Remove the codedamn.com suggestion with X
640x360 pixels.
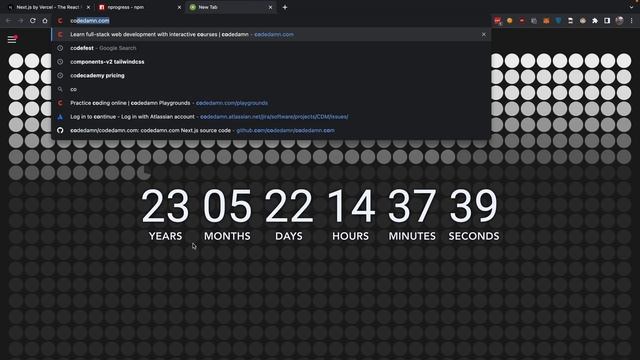(x=484, y=34)
